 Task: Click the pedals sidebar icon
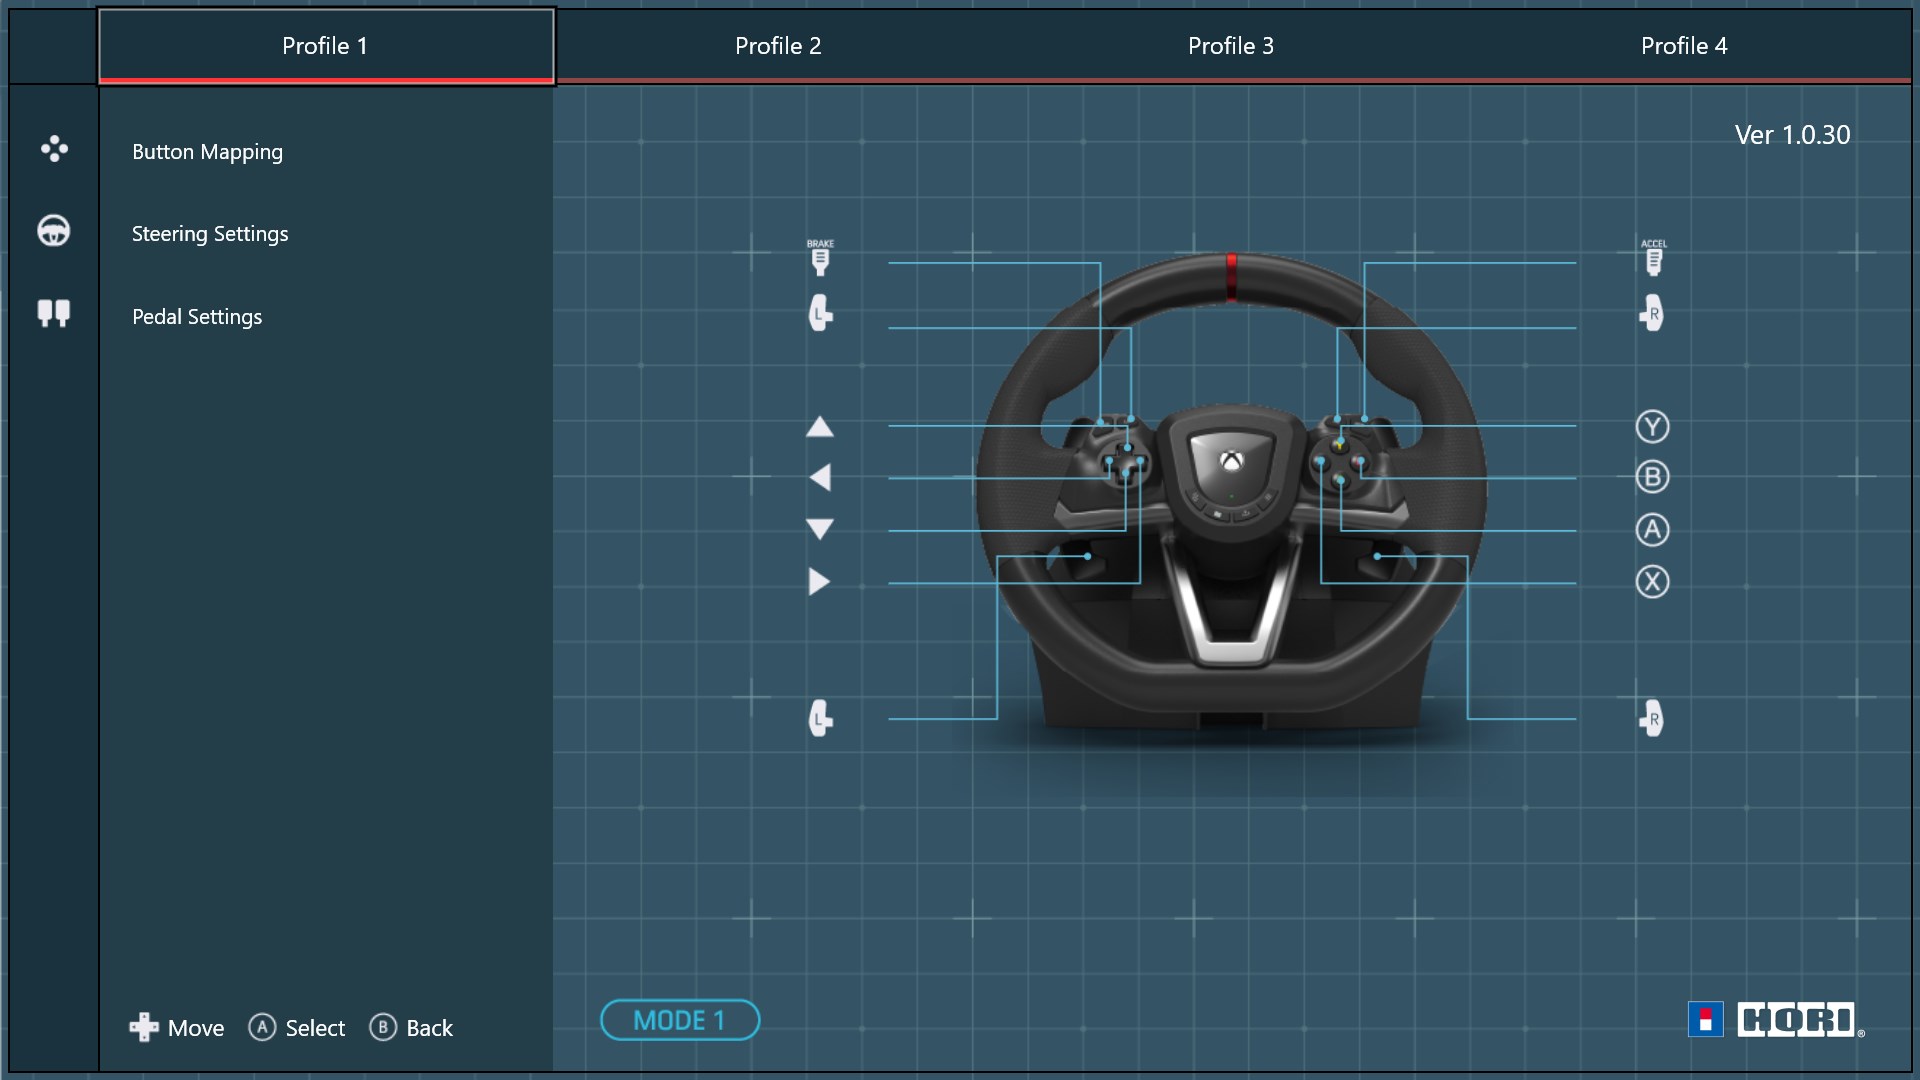[x=54, y=313]
